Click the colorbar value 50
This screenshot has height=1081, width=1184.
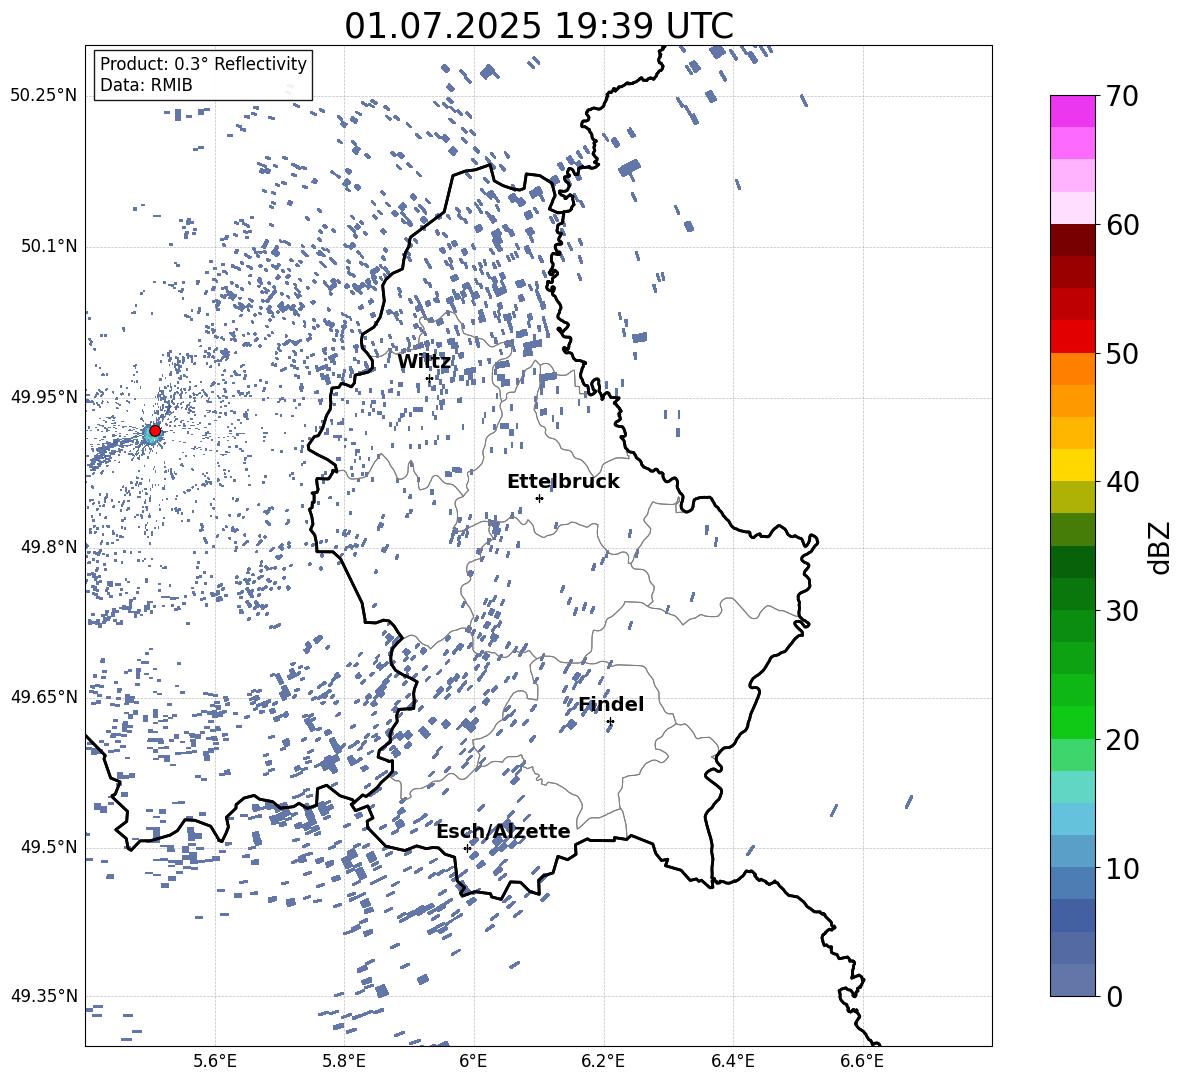tap(1122, 354)
